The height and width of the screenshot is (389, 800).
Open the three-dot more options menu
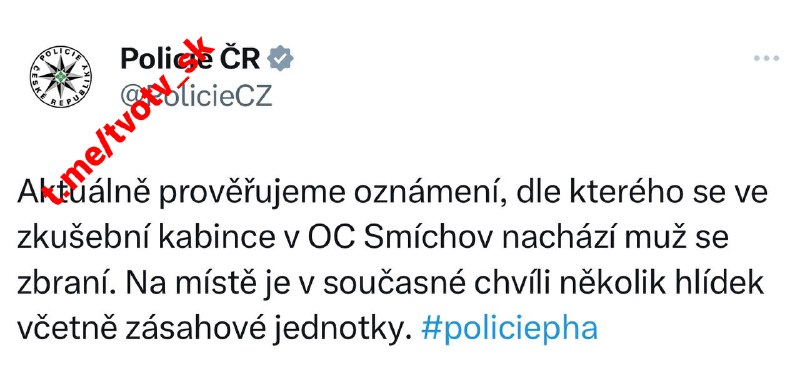766,59
